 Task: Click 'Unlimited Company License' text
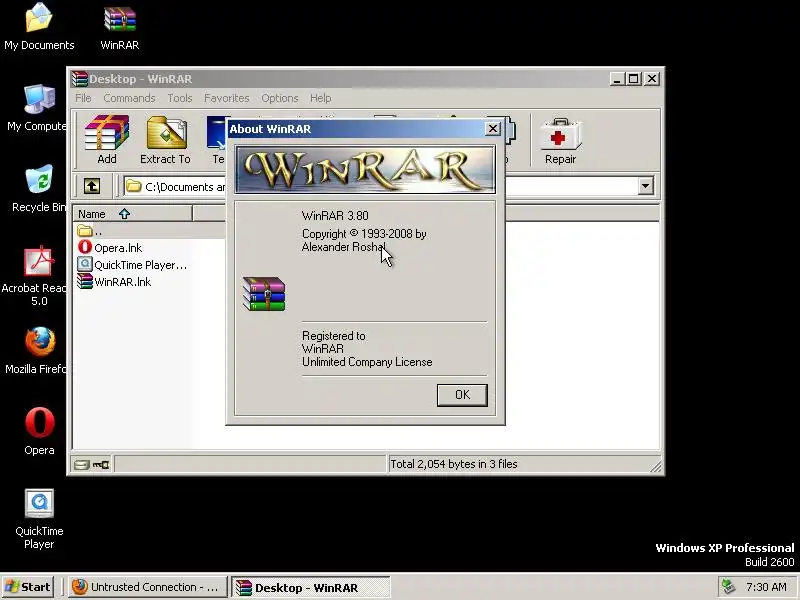click(367, 362)
